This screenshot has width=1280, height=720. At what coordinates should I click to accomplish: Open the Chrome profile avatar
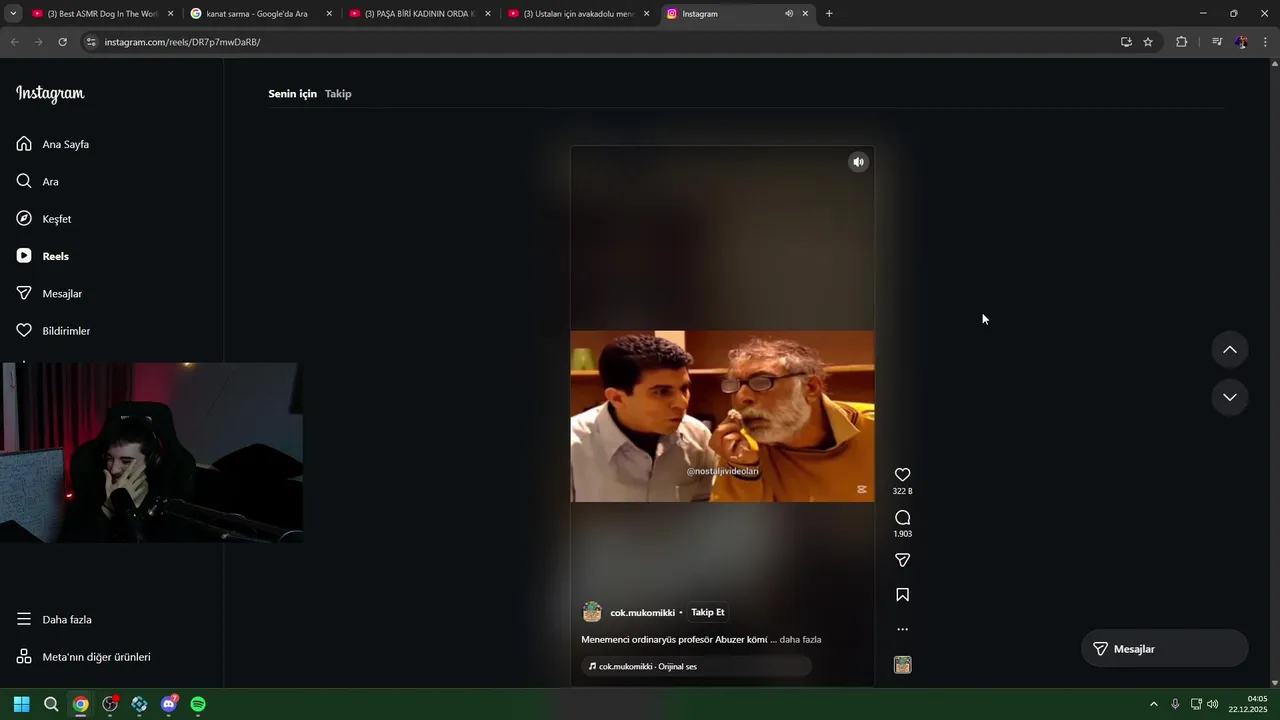click(x=1241, y=42)
